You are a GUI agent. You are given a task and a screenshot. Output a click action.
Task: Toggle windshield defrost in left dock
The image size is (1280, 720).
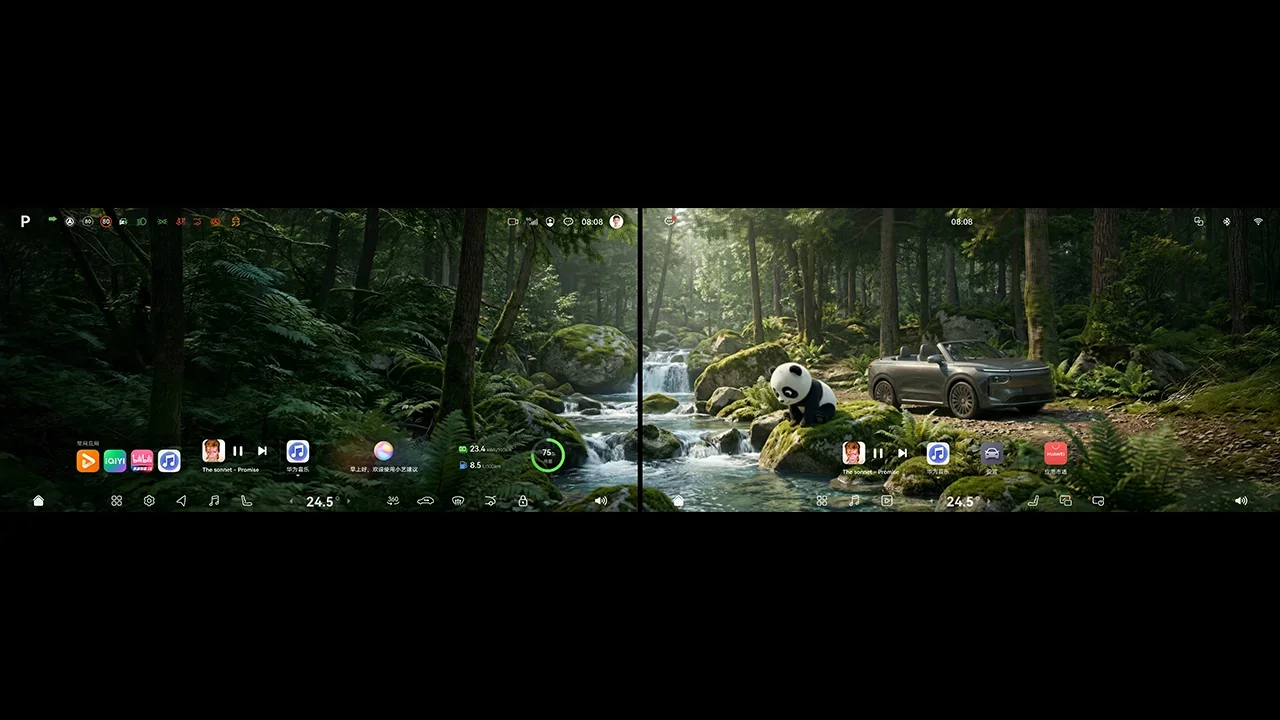(x=457, y=501)
